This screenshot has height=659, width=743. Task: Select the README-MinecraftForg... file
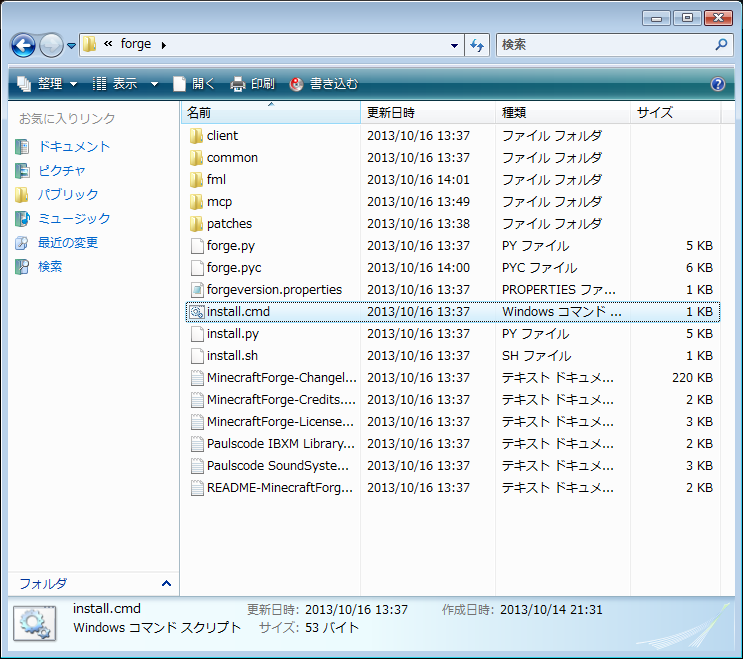(x=280, y=488)
